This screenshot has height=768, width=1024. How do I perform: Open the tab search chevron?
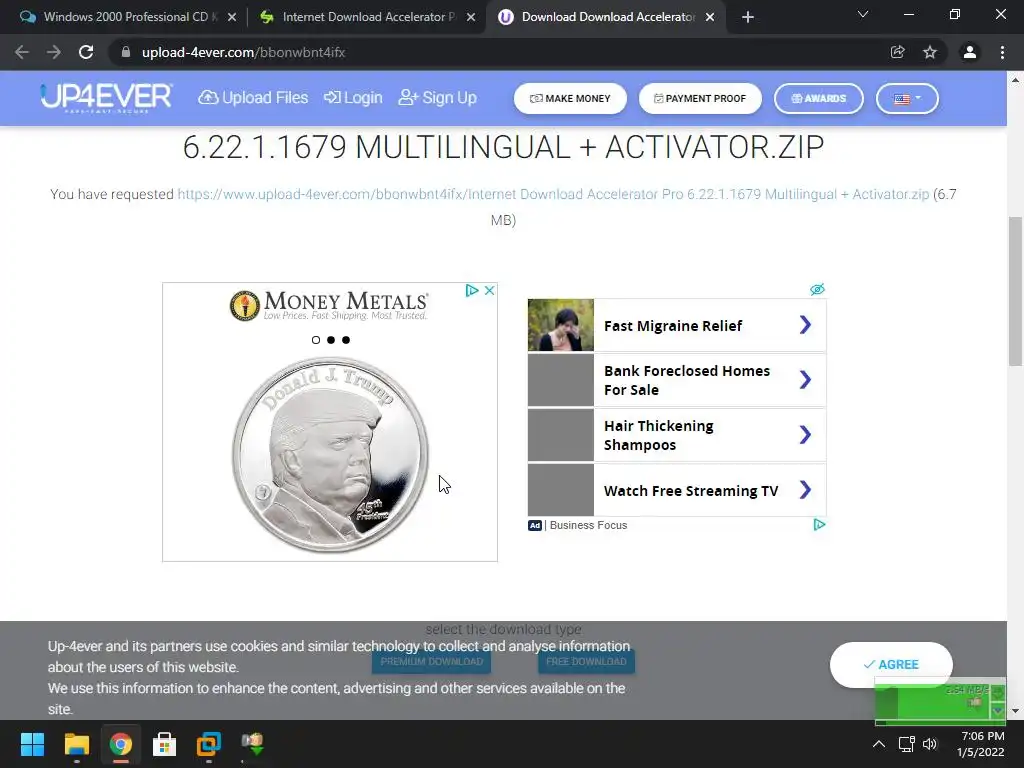863,14
